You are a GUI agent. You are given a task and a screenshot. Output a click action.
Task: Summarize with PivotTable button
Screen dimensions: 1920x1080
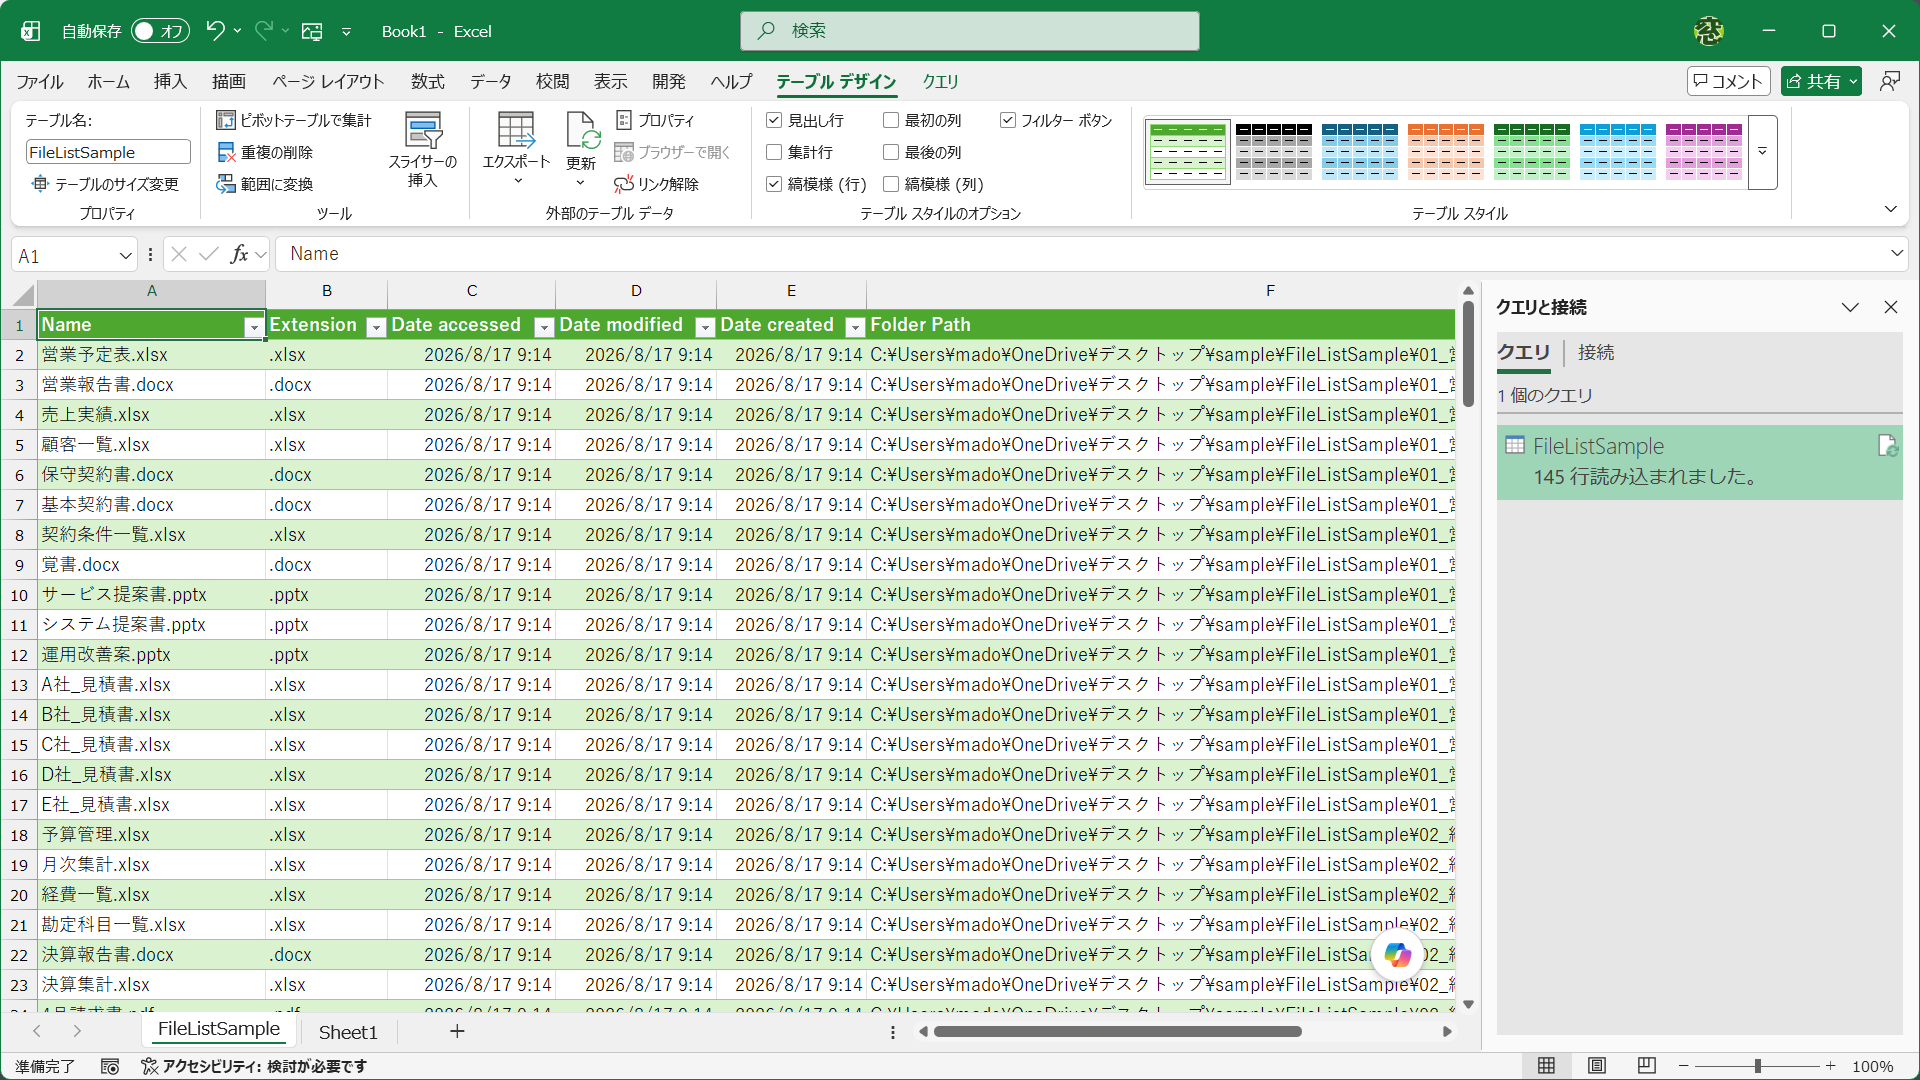(294, 120)
